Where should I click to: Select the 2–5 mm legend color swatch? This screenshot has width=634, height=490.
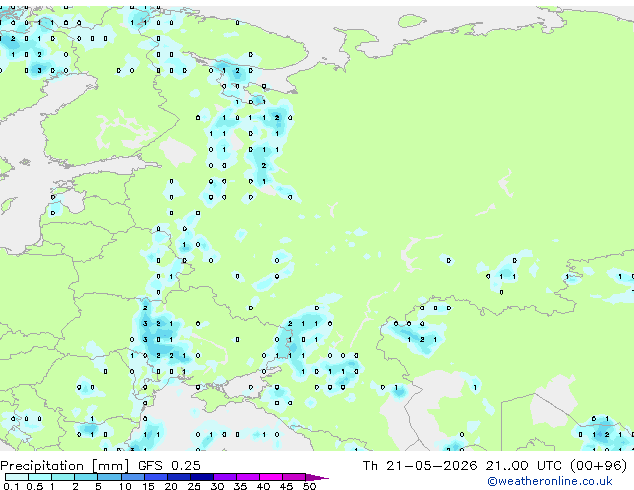(x=86, y=477)
